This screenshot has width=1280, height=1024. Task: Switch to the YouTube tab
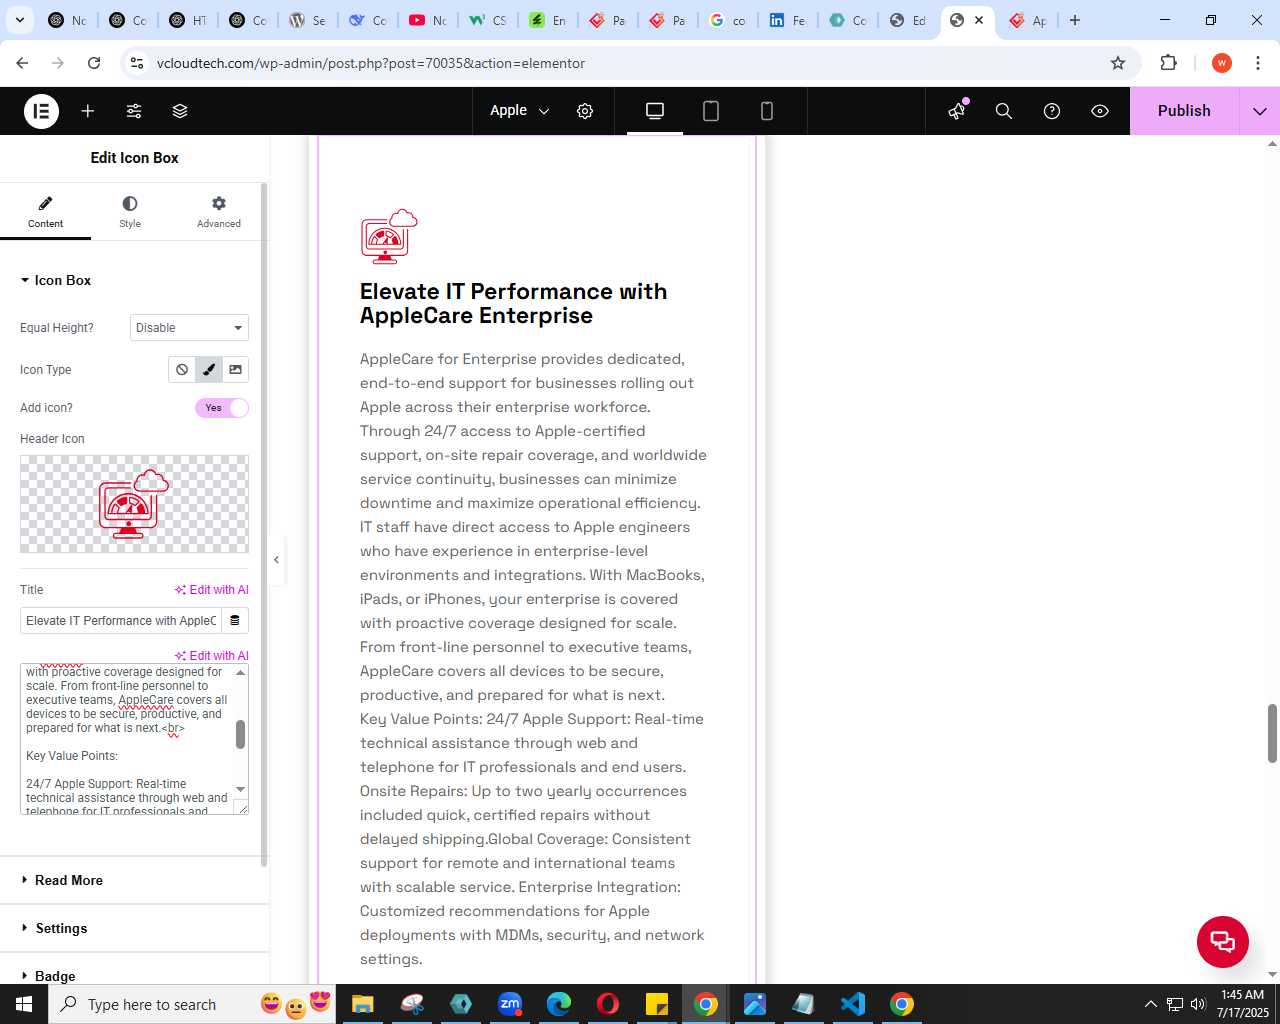[428, 20]
